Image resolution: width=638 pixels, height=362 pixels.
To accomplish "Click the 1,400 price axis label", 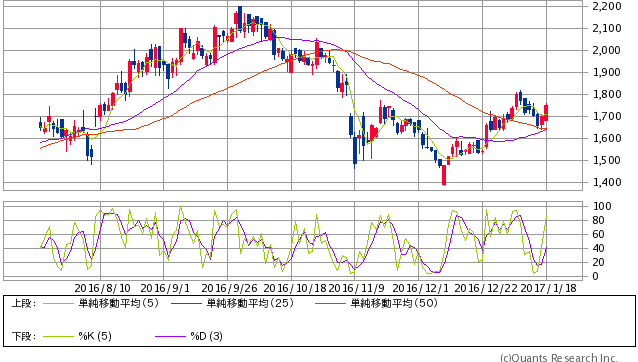I will 607,182.
